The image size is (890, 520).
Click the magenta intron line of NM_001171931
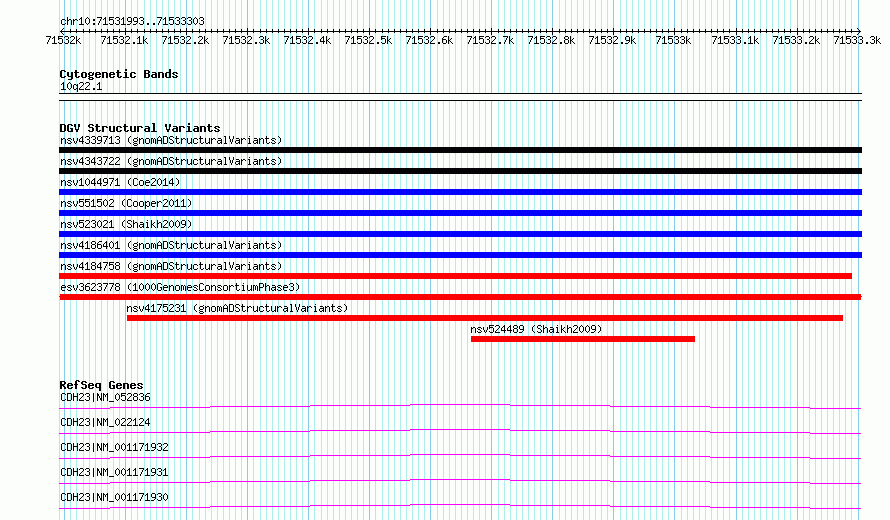460,480
